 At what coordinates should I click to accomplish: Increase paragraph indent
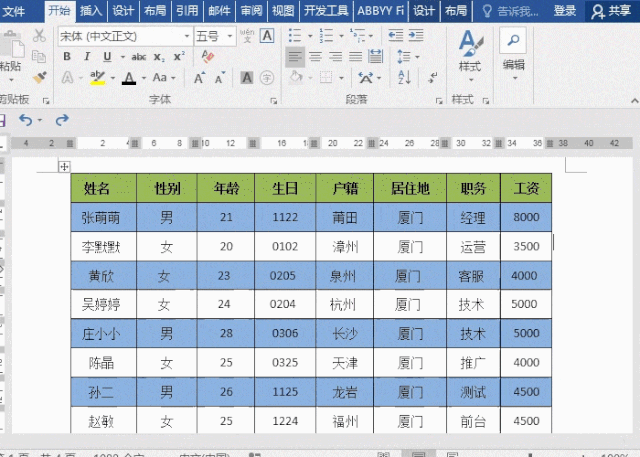416,35
